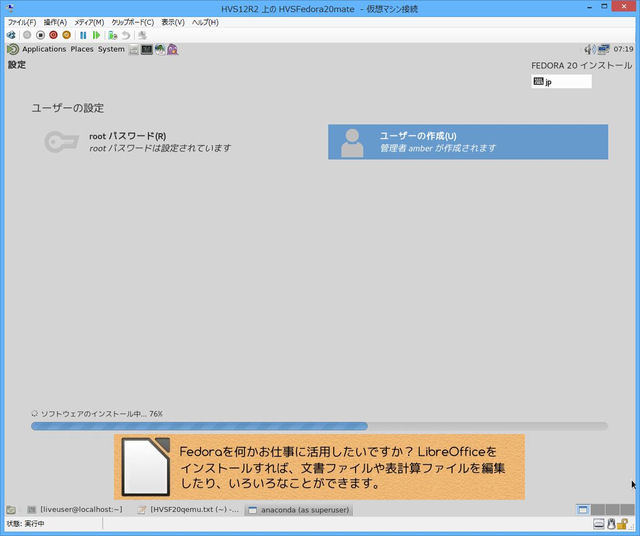The image size is (640, 536).
Task: Click the LibreOffice document icon in banner
Action: pyautogui.click(x=146, y=467)
